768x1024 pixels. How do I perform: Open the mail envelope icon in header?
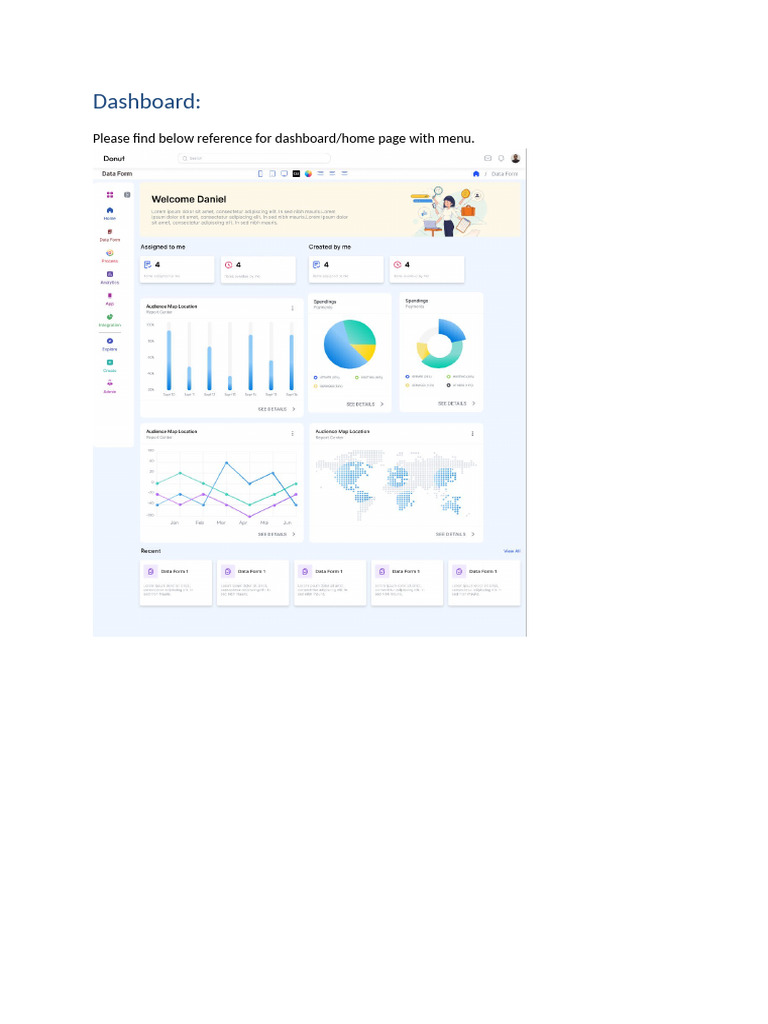coord(487,158)
